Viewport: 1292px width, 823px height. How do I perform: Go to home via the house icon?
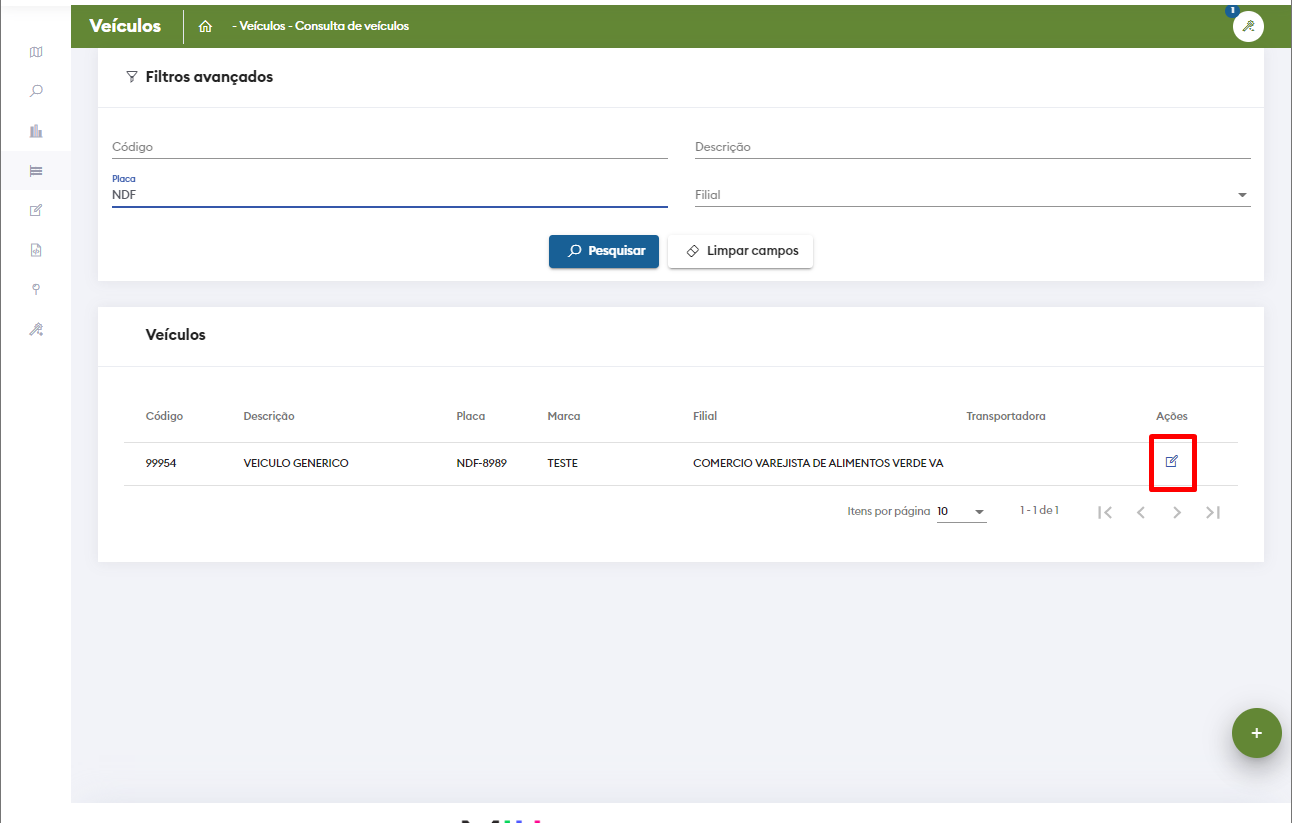[205, 26]
